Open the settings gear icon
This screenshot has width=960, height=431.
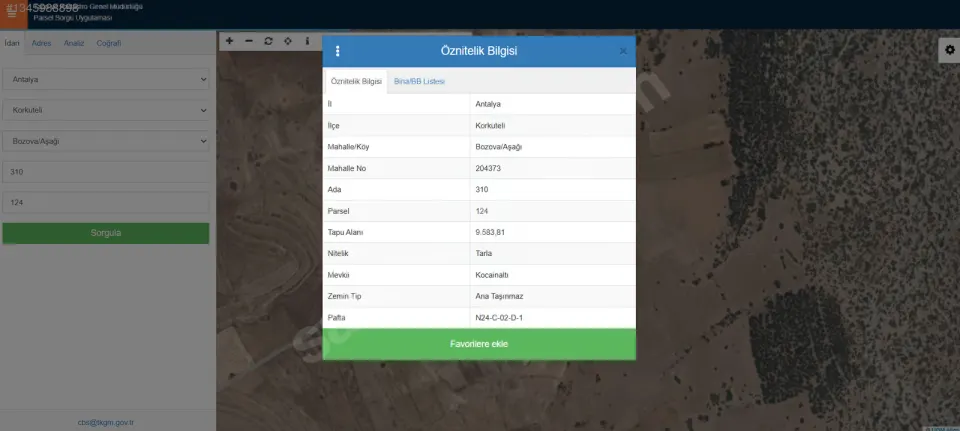pos(950,50)
